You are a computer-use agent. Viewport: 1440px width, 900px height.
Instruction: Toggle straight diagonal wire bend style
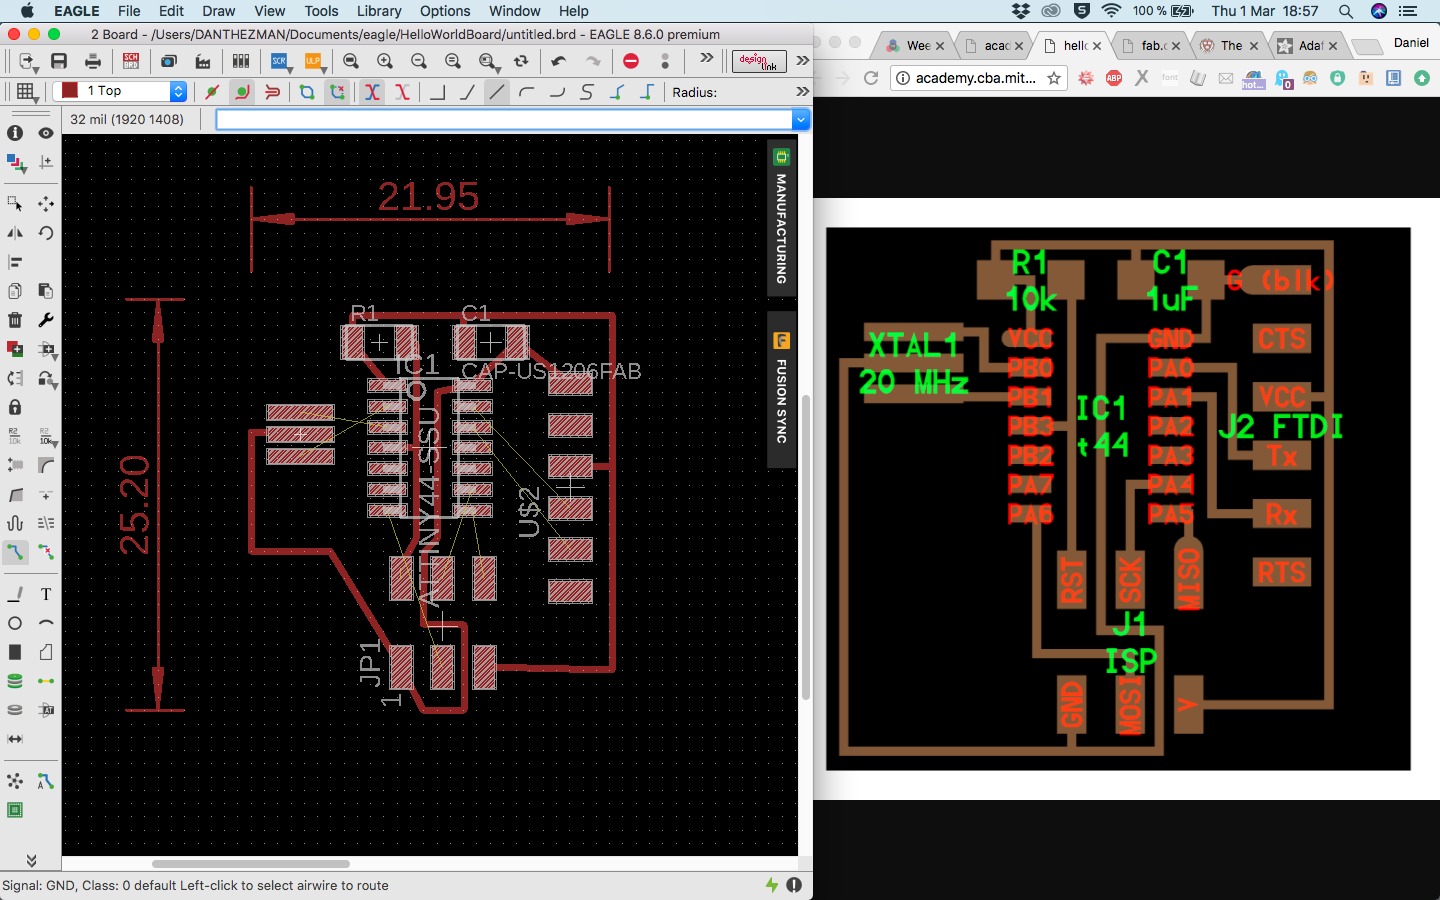pos(496,92)
